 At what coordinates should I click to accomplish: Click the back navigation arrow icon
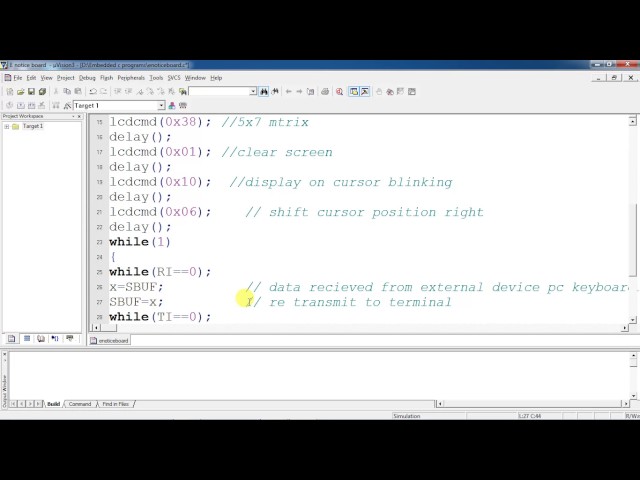click(289, 91)
